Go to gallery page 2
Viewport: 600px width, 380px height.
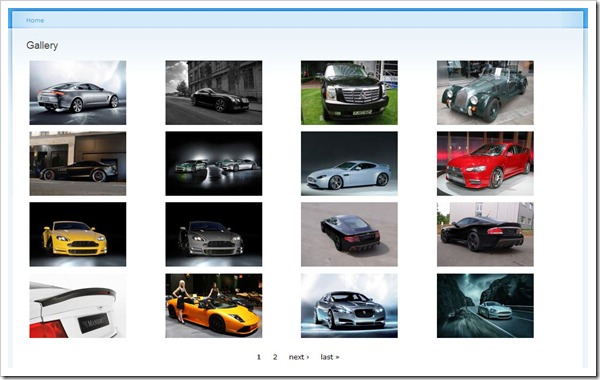275,357
